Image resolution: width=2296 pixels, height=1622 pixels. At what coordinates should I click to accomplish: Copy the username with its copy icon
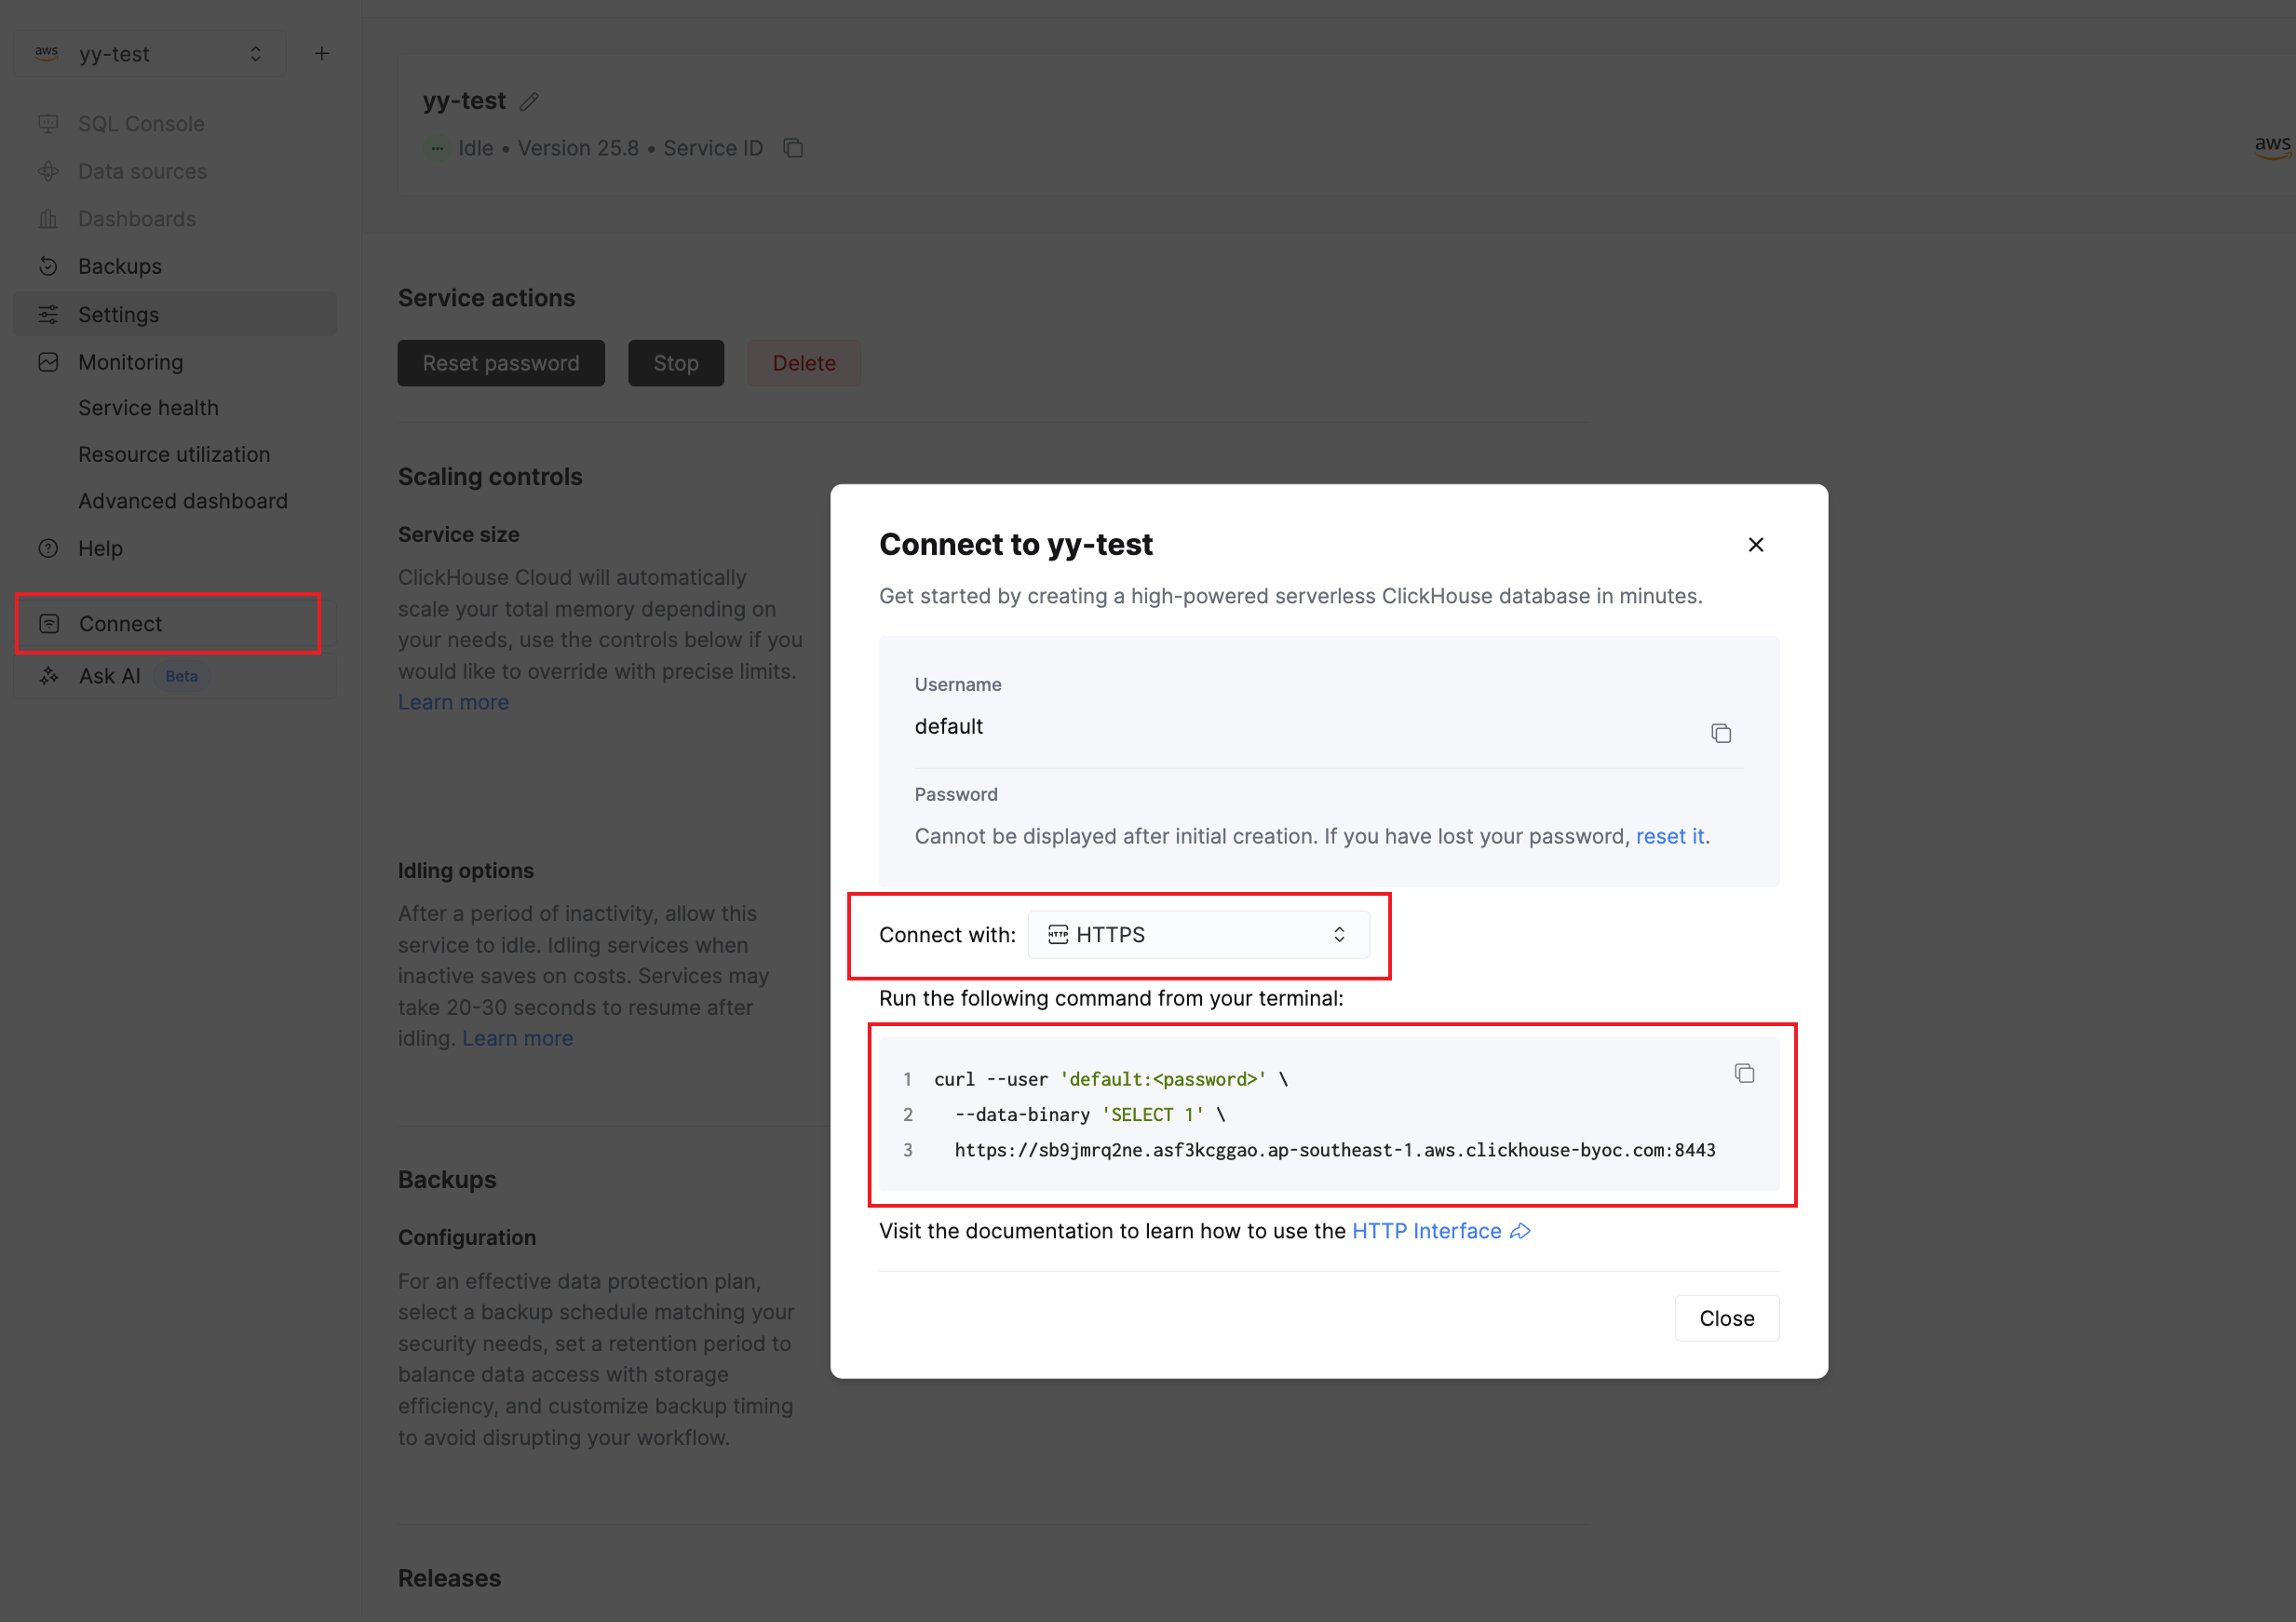click(1720, 733)
